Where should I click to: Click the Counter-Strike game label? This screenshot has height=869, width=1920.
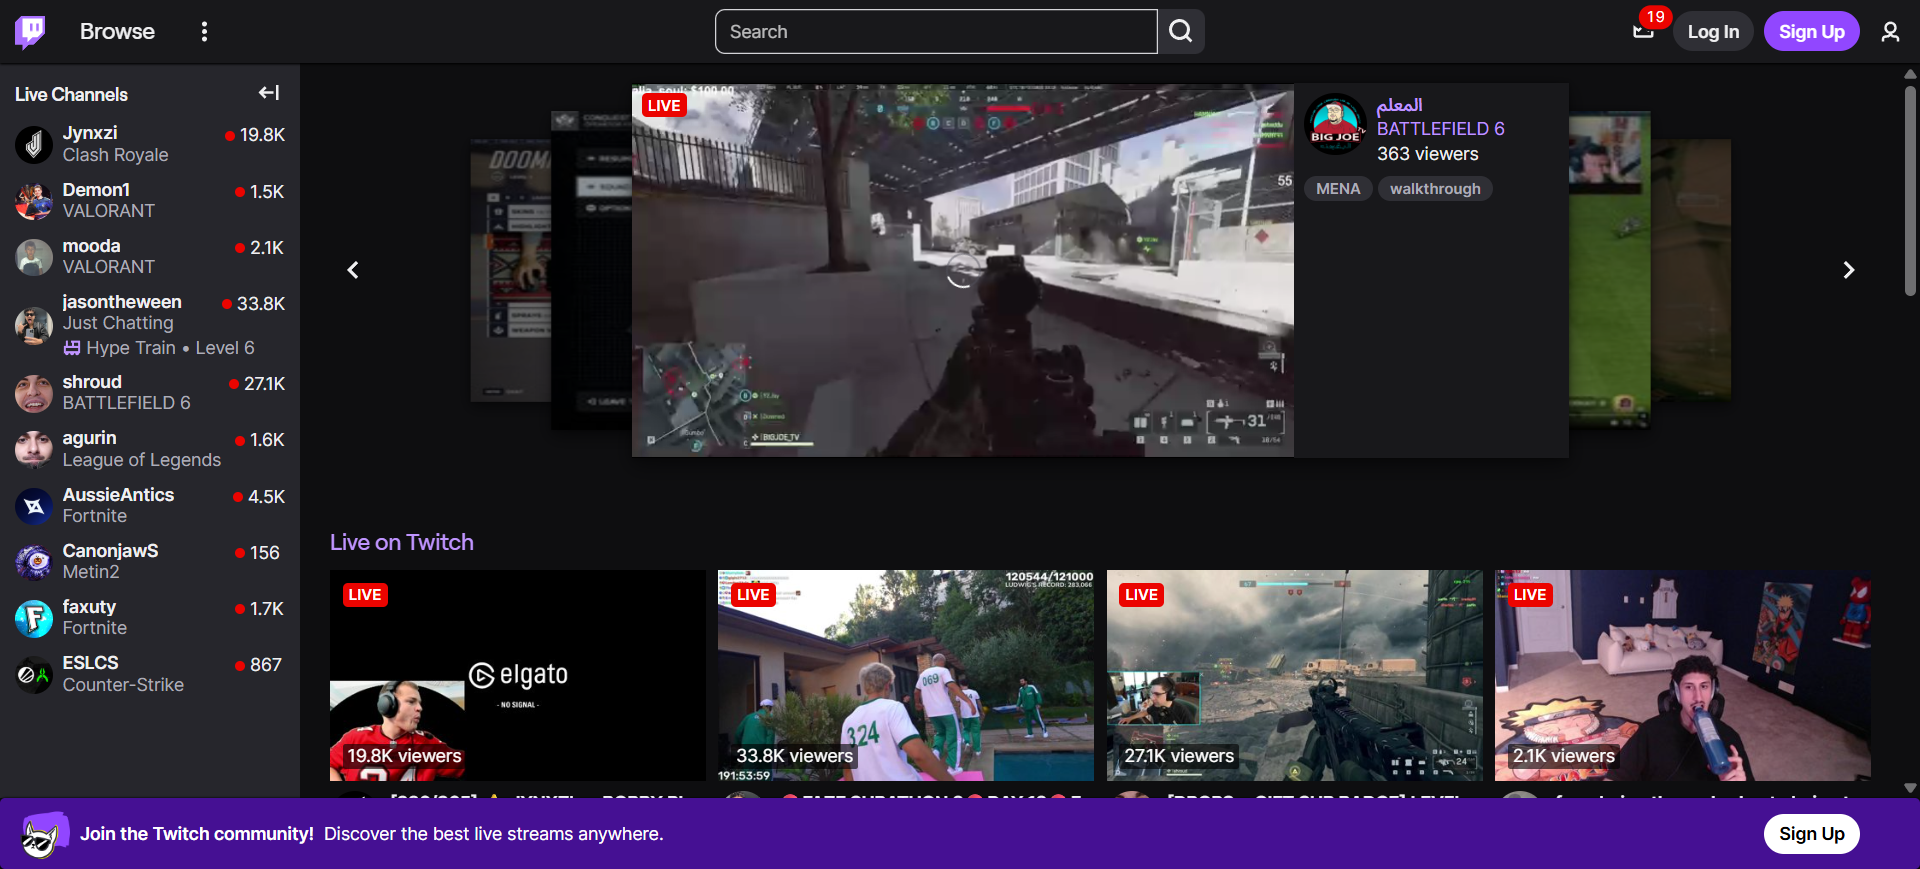[x=123, y=685]
